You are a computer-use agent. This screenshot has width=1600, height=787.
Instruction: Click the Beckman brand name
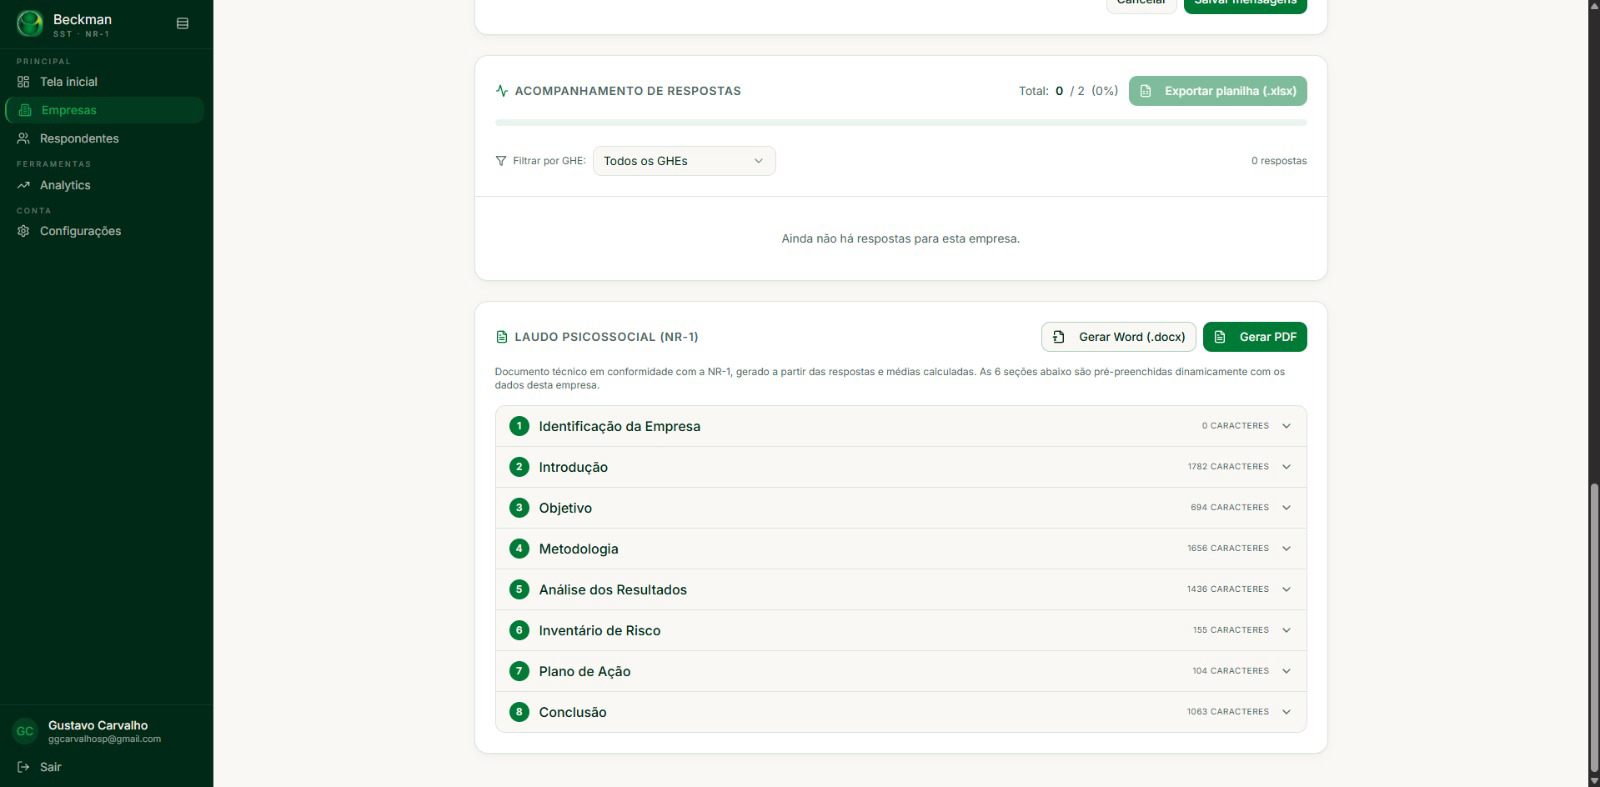pos(82,19)
